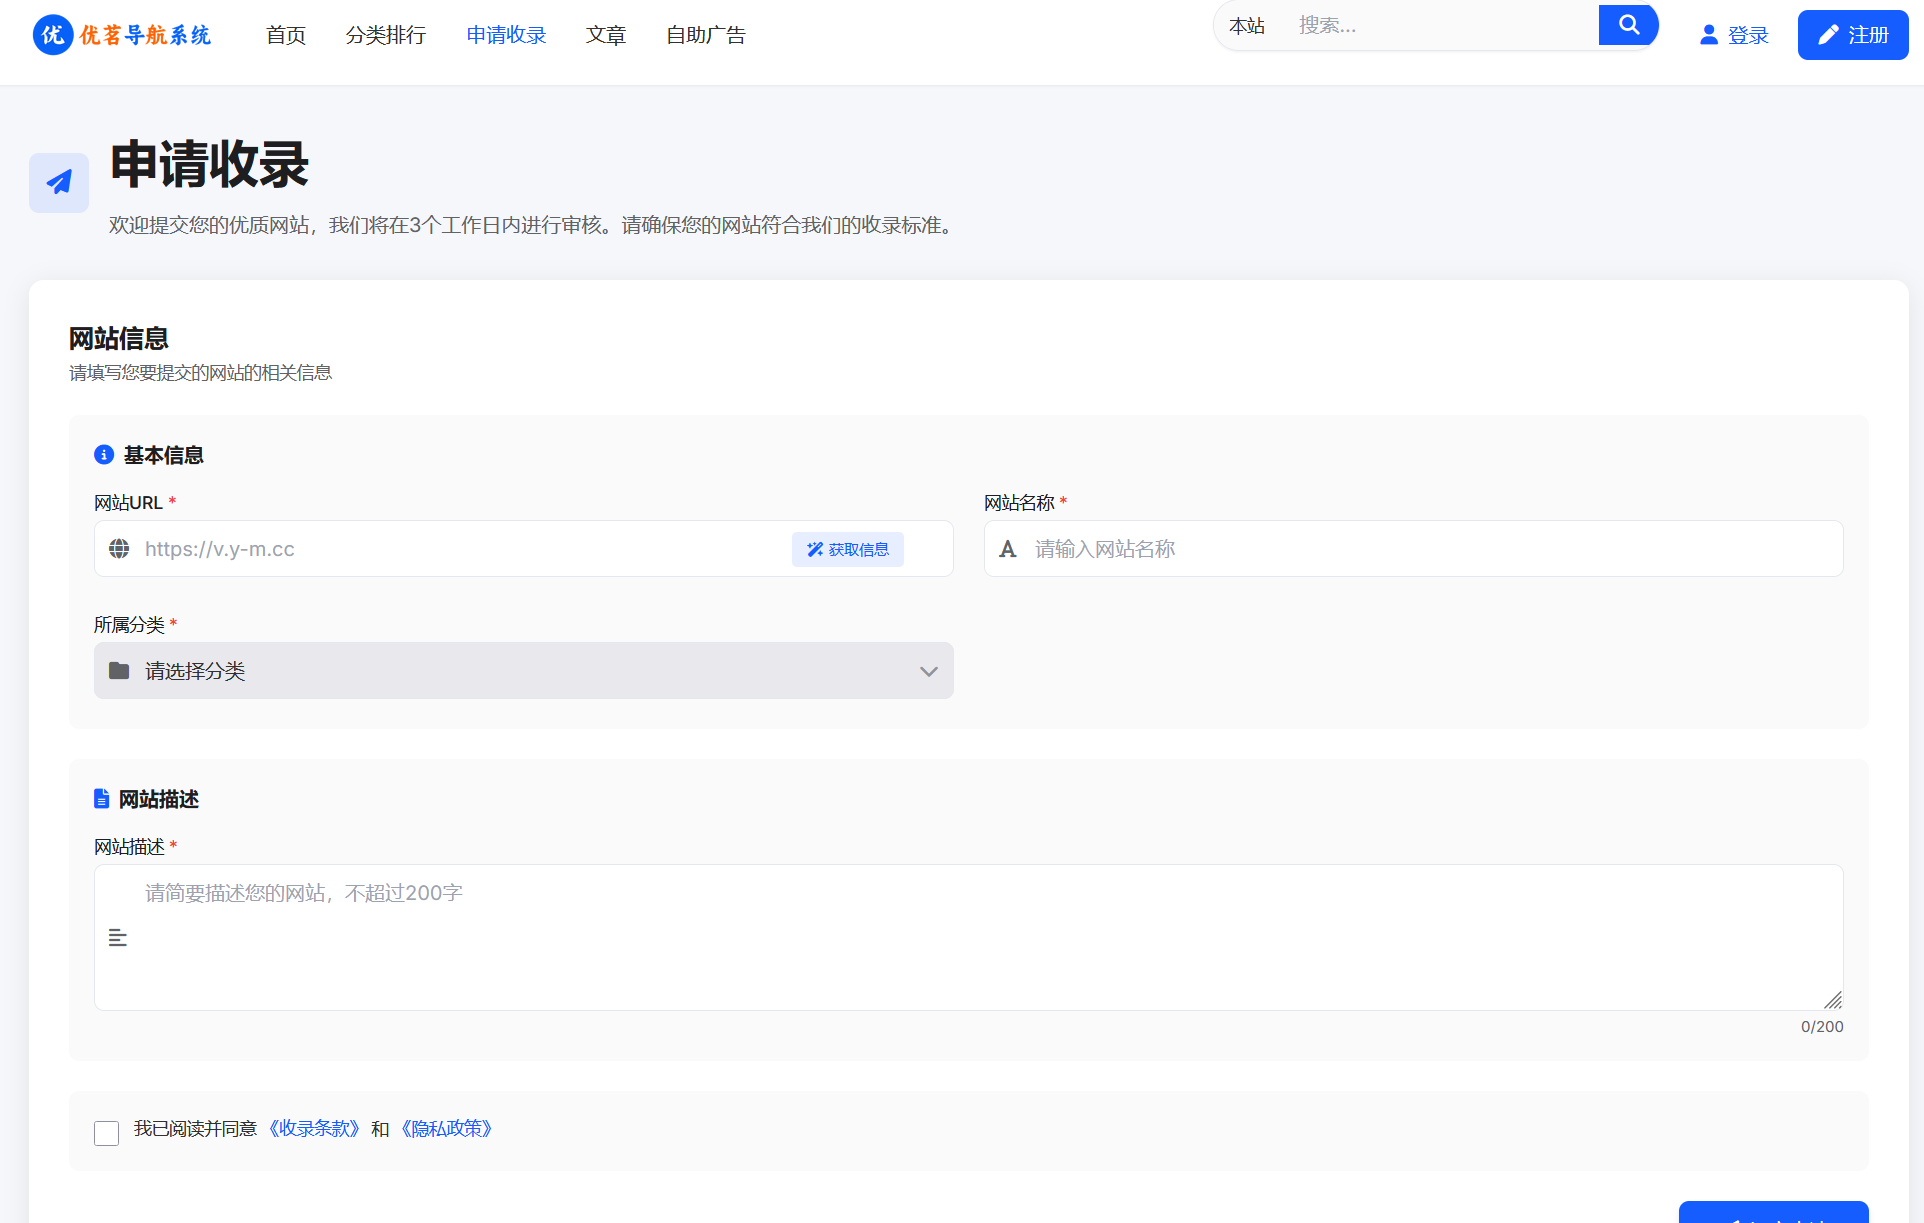Expand the category list via the chevron arrow

coord(928,671)
